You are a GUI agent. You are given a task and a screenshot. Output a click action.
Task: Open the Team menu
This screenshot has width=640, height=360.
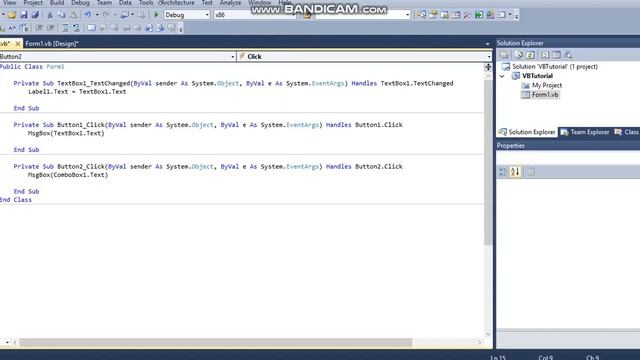pyautogui.click(x=104, y=3)
